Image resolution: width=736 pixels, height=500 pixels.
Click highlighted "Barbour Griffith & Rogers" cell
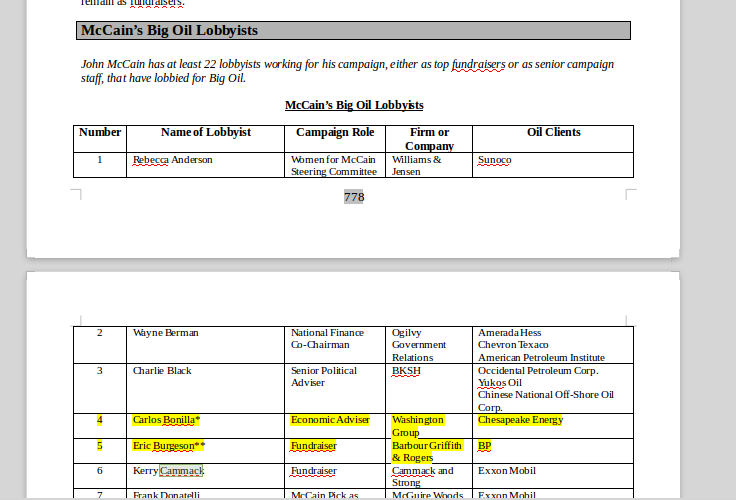(x=427, y=452)
